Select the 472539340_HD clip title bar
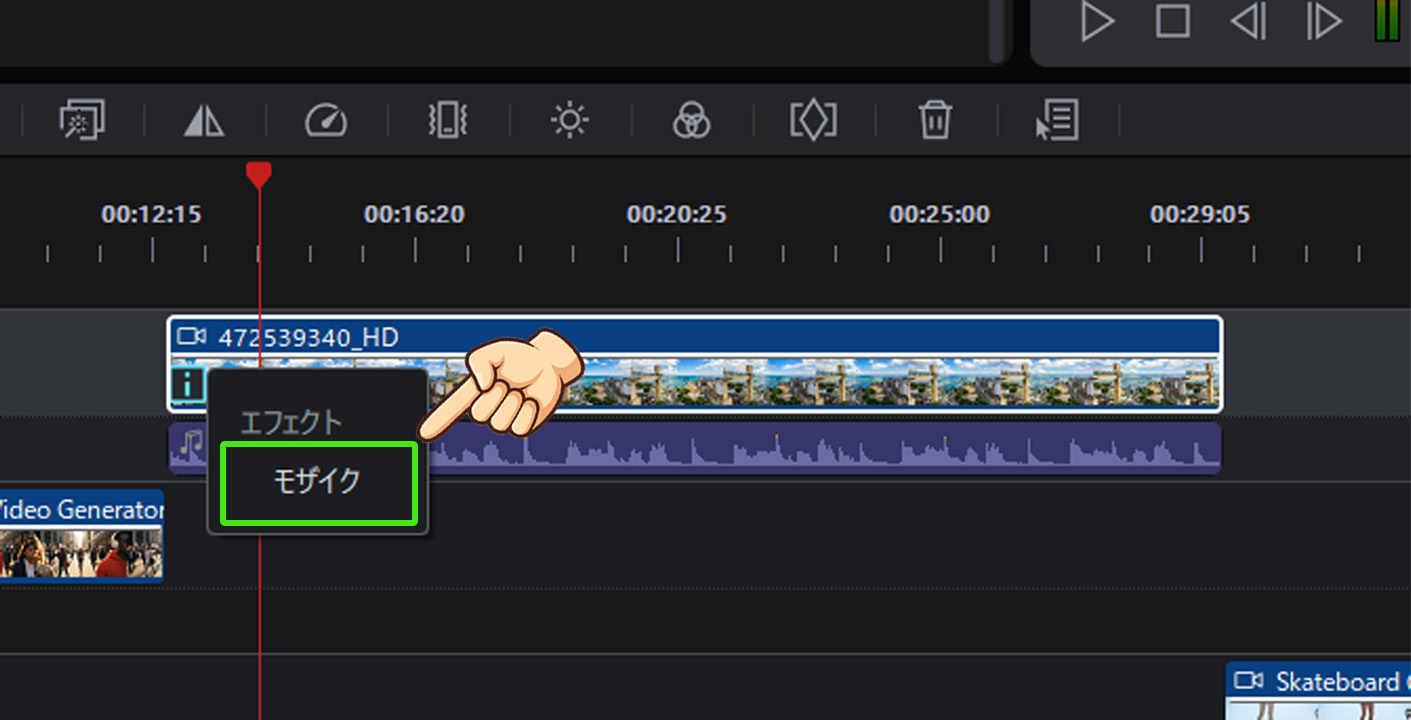Image resolution: width=1411 pixels, height=720 pixels. click(x=700, y=337)
